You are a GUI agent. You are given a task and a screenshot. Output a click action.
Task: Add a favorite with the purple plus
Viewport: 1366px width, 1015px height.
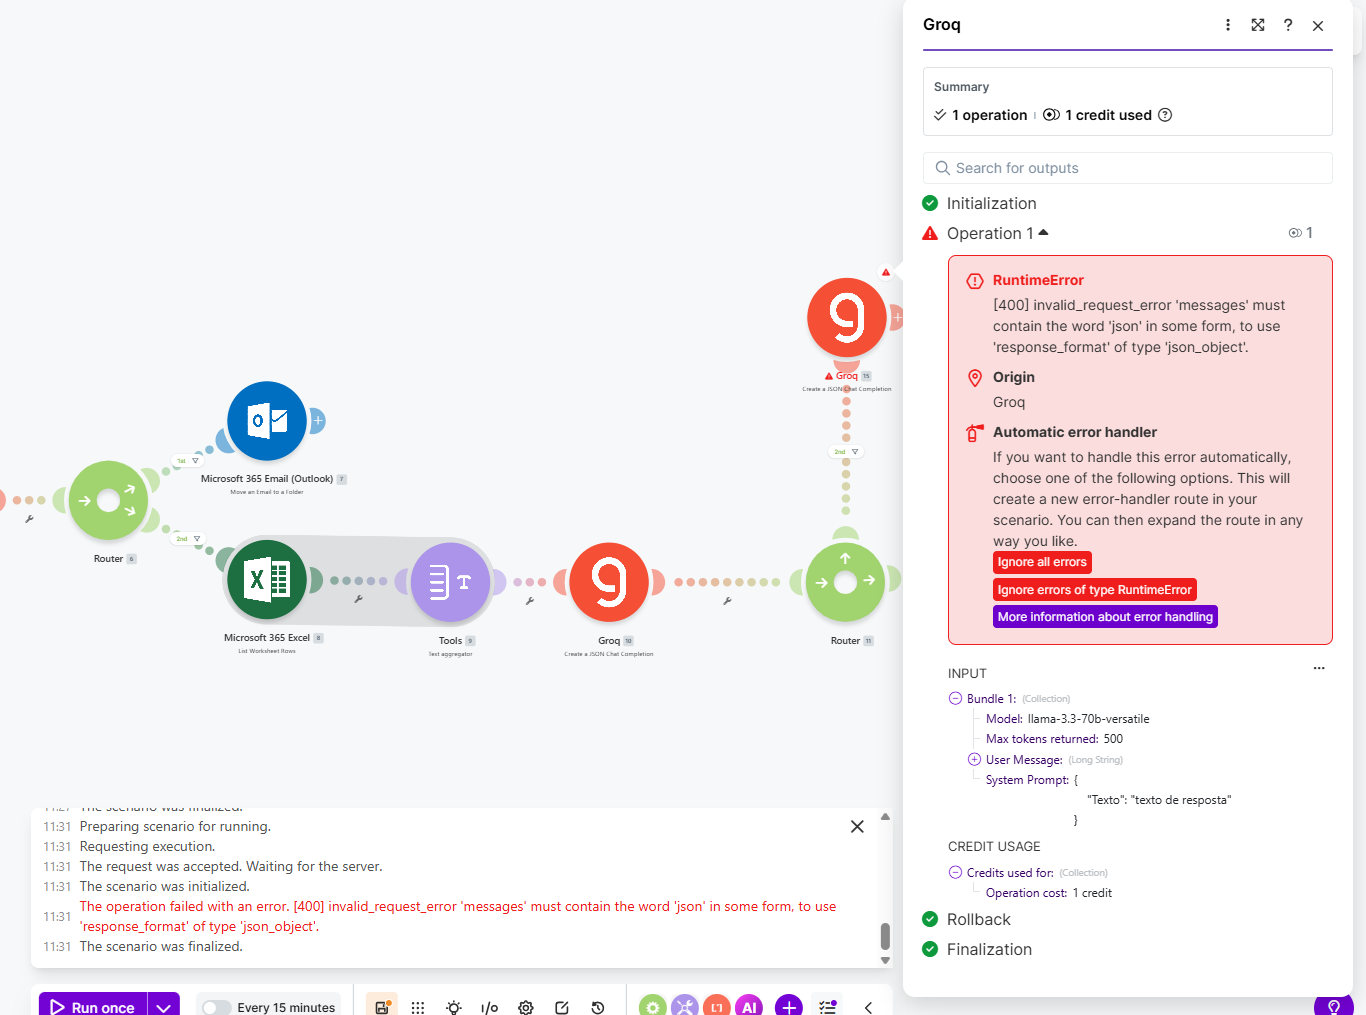click(789, 1007)
